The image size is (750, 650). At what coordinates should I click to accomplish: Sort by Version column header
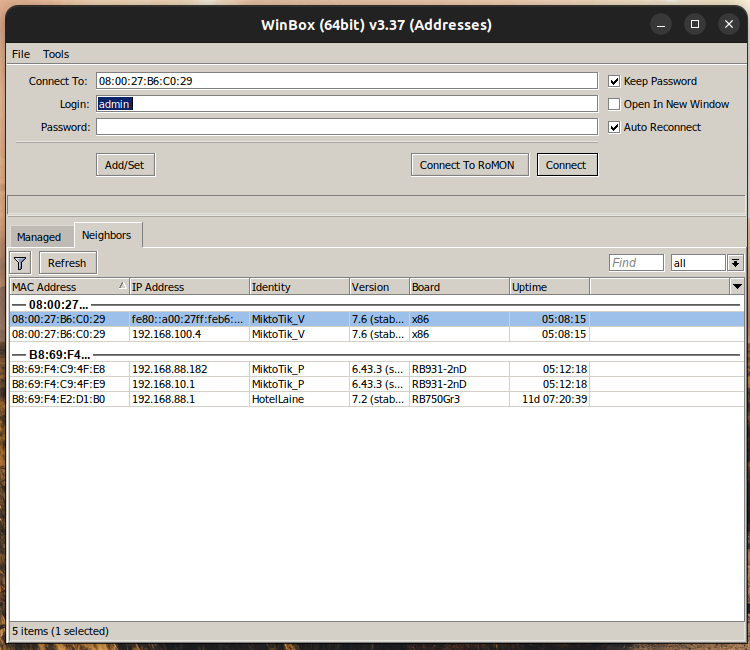[380, 287]
